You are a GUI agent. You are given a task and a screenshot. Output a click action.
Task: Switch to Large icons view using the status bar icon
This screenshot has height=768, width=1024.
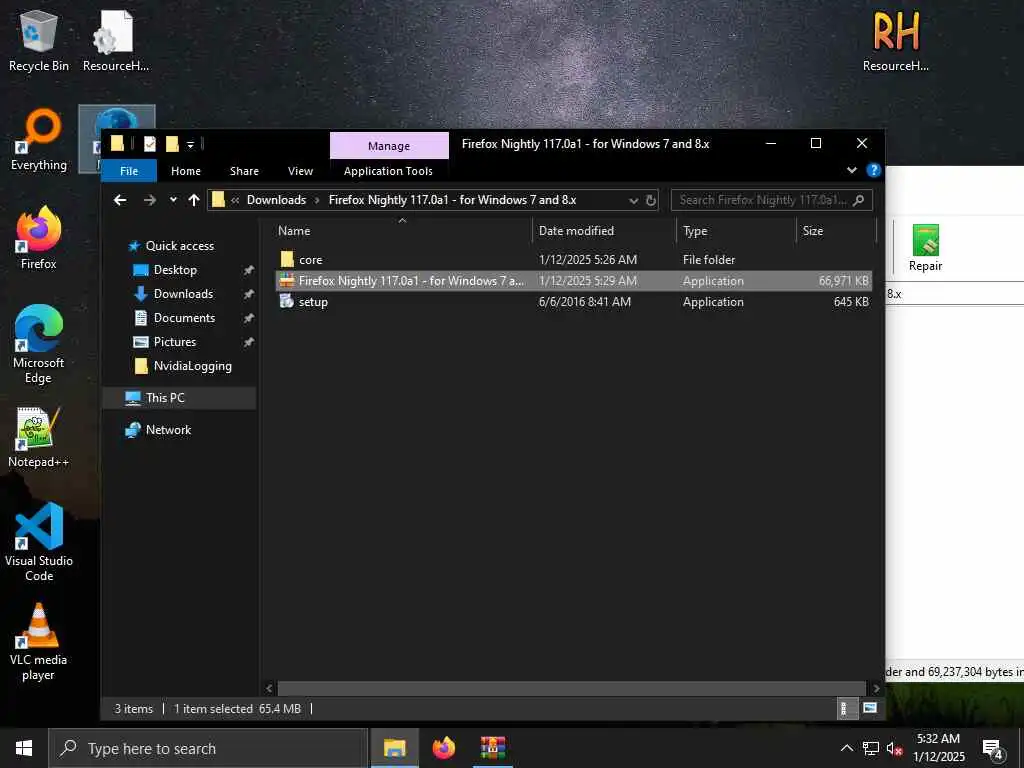coord(869,708)
